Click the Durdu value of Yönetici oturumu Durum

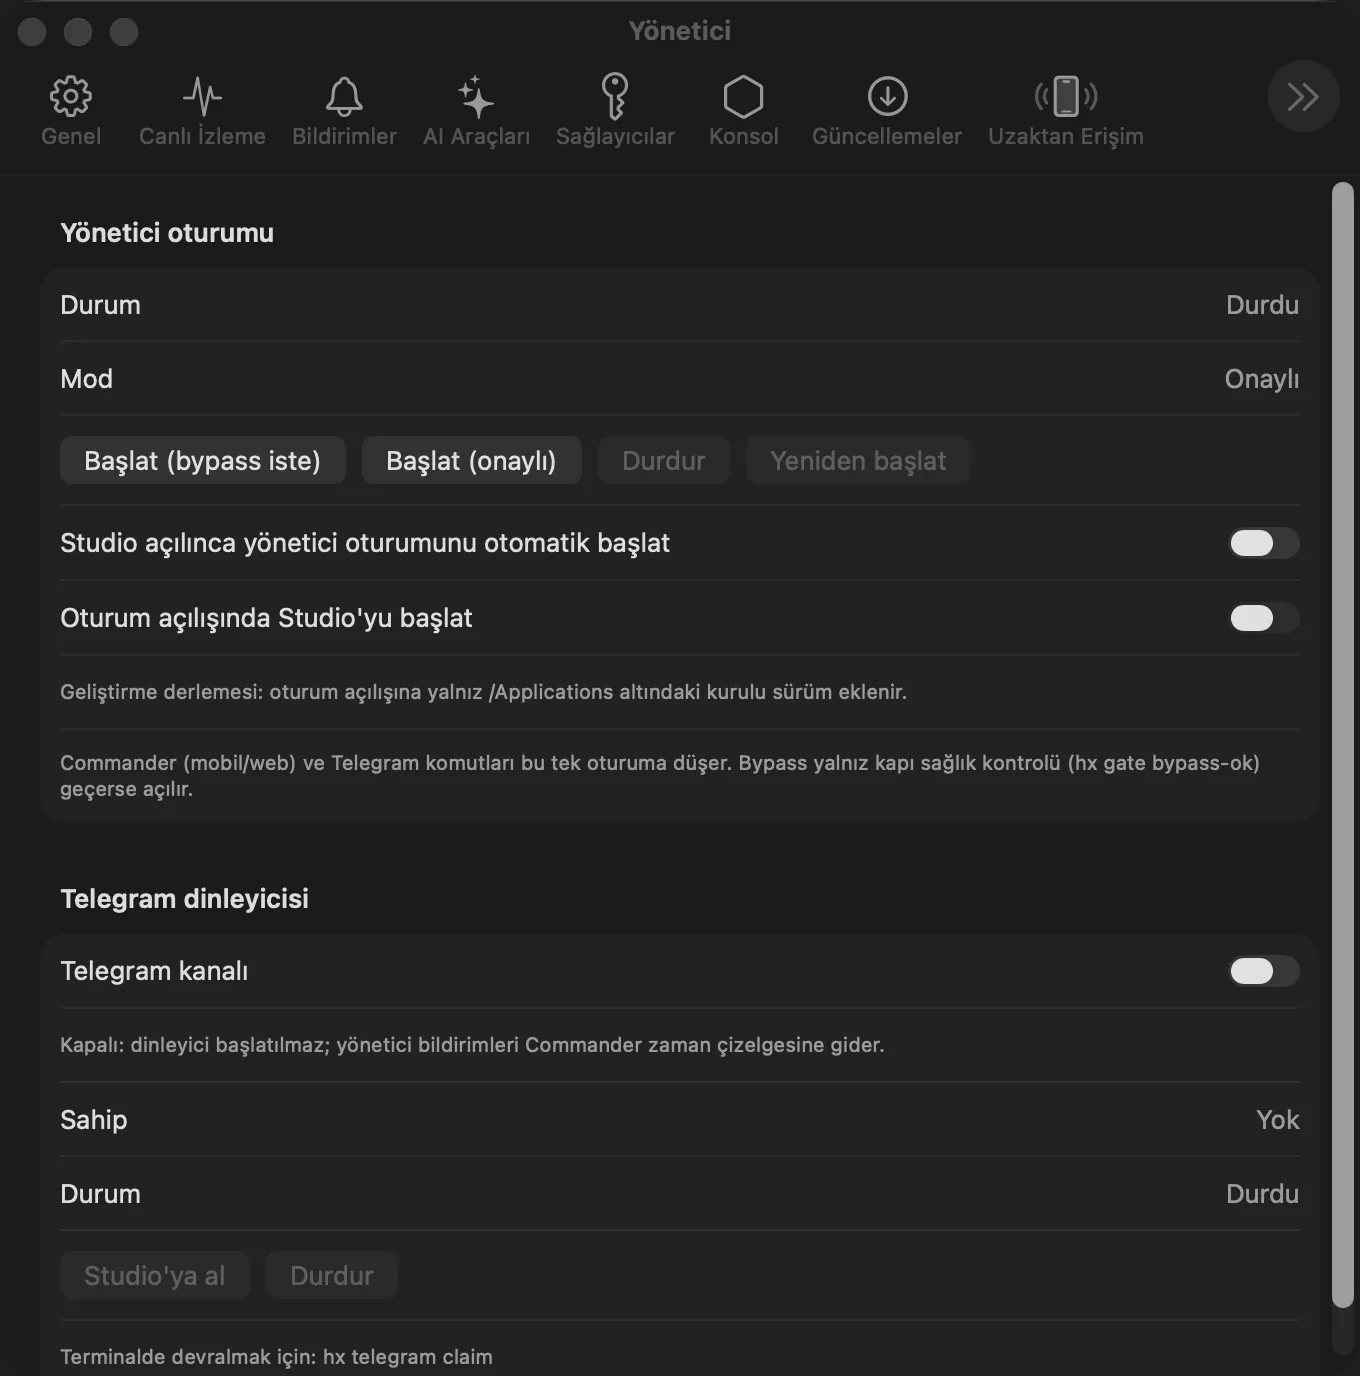(1262, 305)
